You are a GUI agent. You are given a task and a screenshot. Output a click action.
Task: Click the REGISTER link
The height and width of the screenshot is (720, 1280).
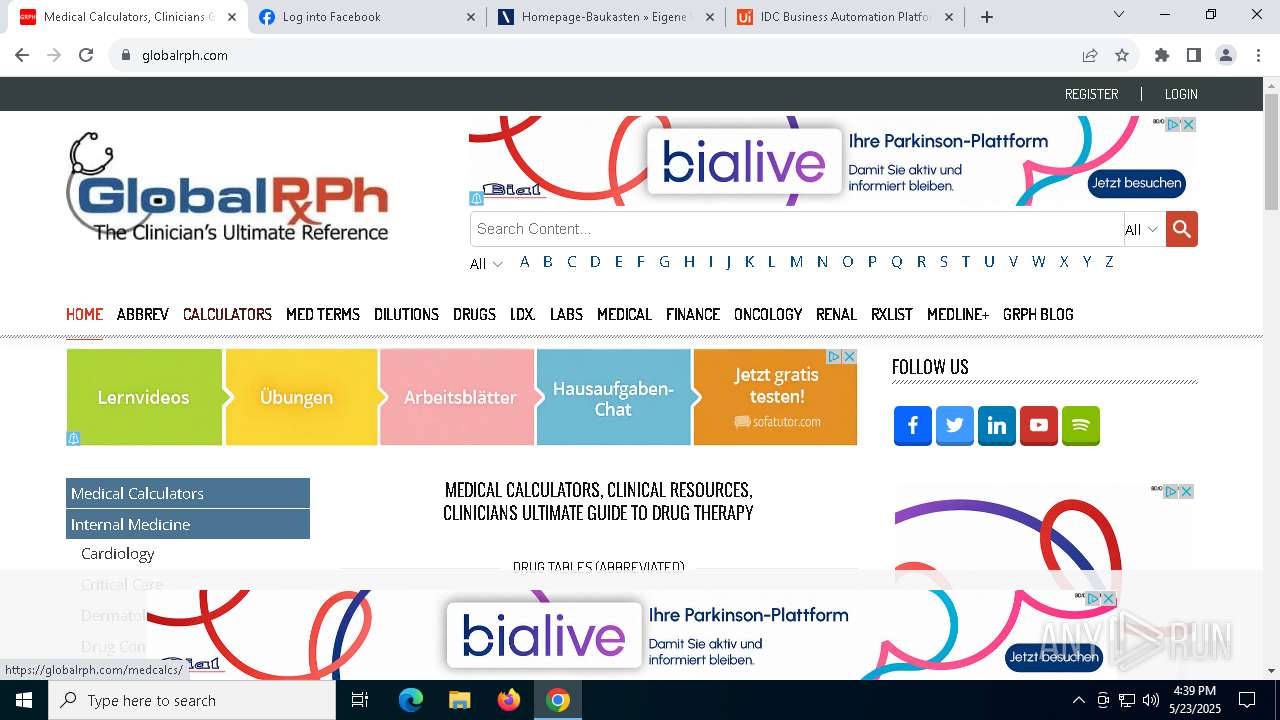pyautogui.click(x=1091, y=94)
